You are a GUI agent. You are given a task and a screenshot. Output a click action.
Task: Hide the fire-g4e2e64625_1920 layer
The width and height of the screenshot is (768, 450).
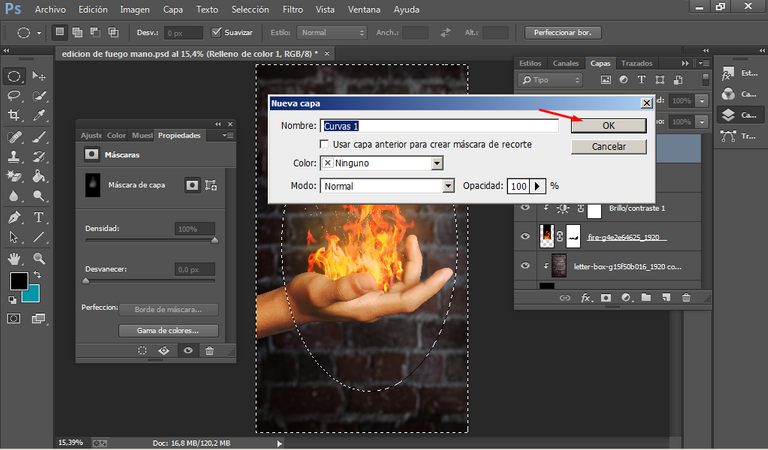525,237
